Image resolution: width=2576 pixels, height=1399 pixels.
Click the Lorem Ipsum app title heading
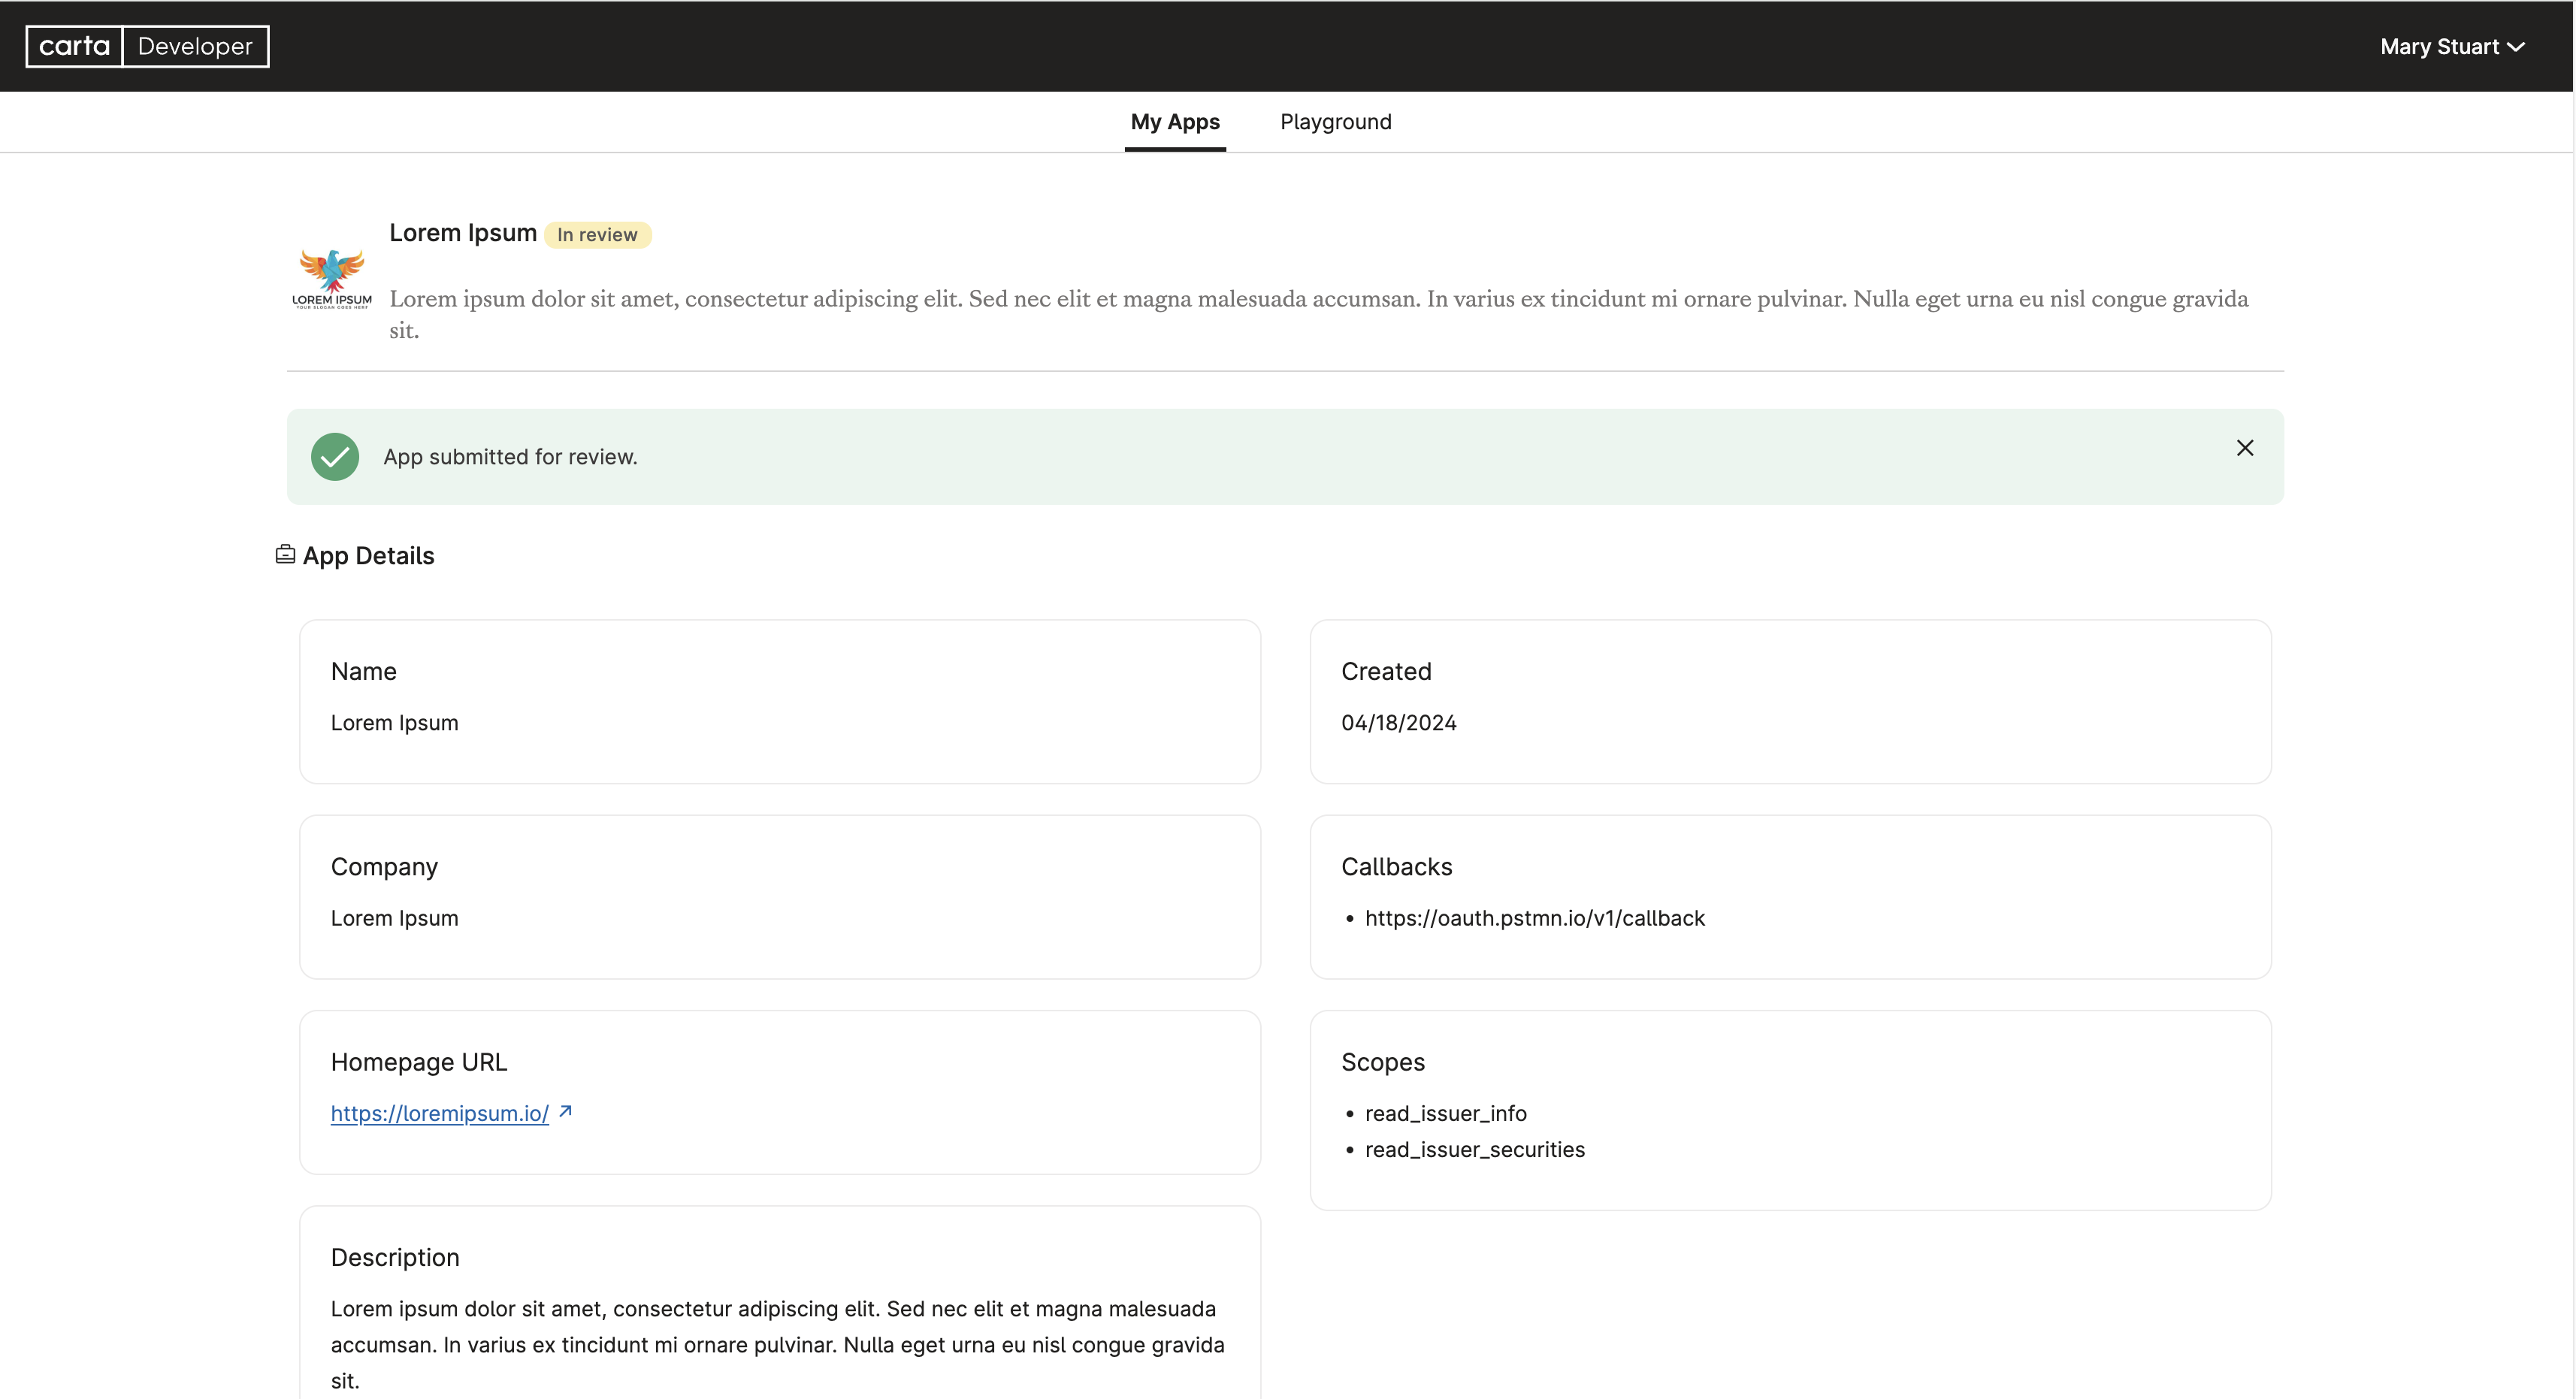click(462, 233)
